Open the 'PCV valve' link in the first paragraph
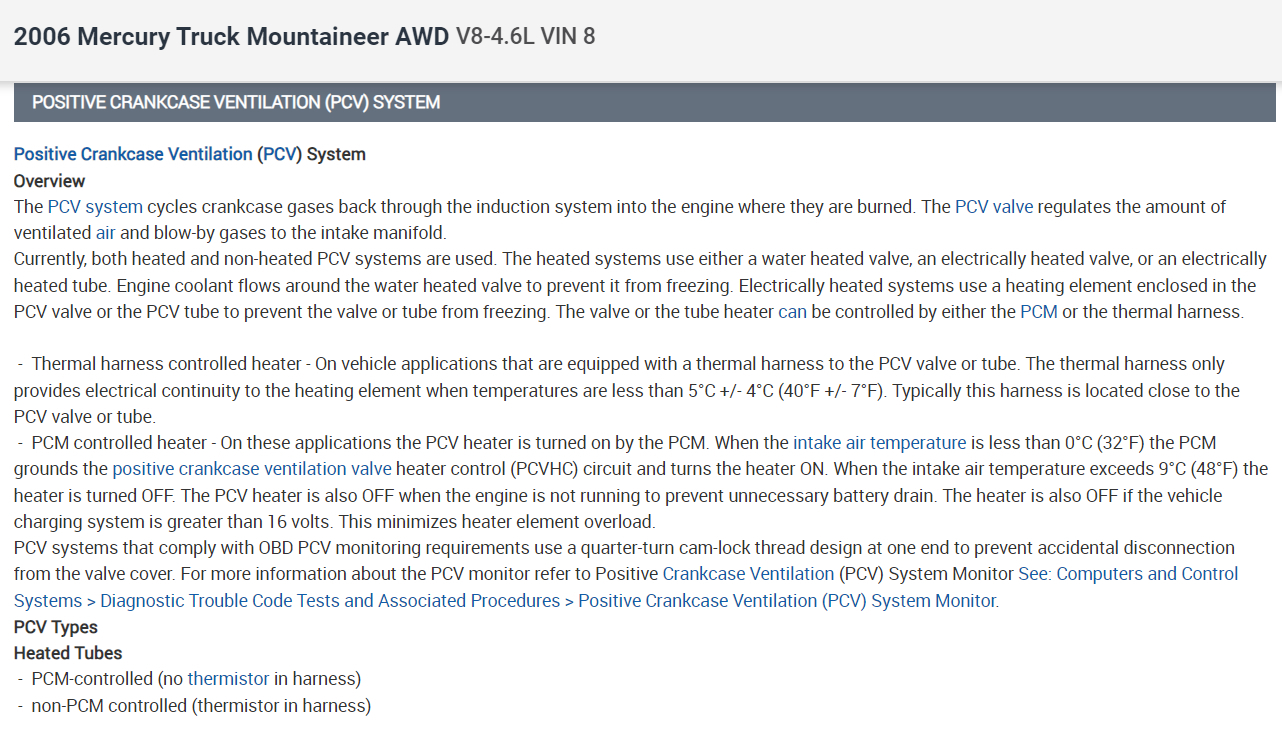Image resolution: width=1282 pixels, height=731 pixels. (x=994, y=207)
